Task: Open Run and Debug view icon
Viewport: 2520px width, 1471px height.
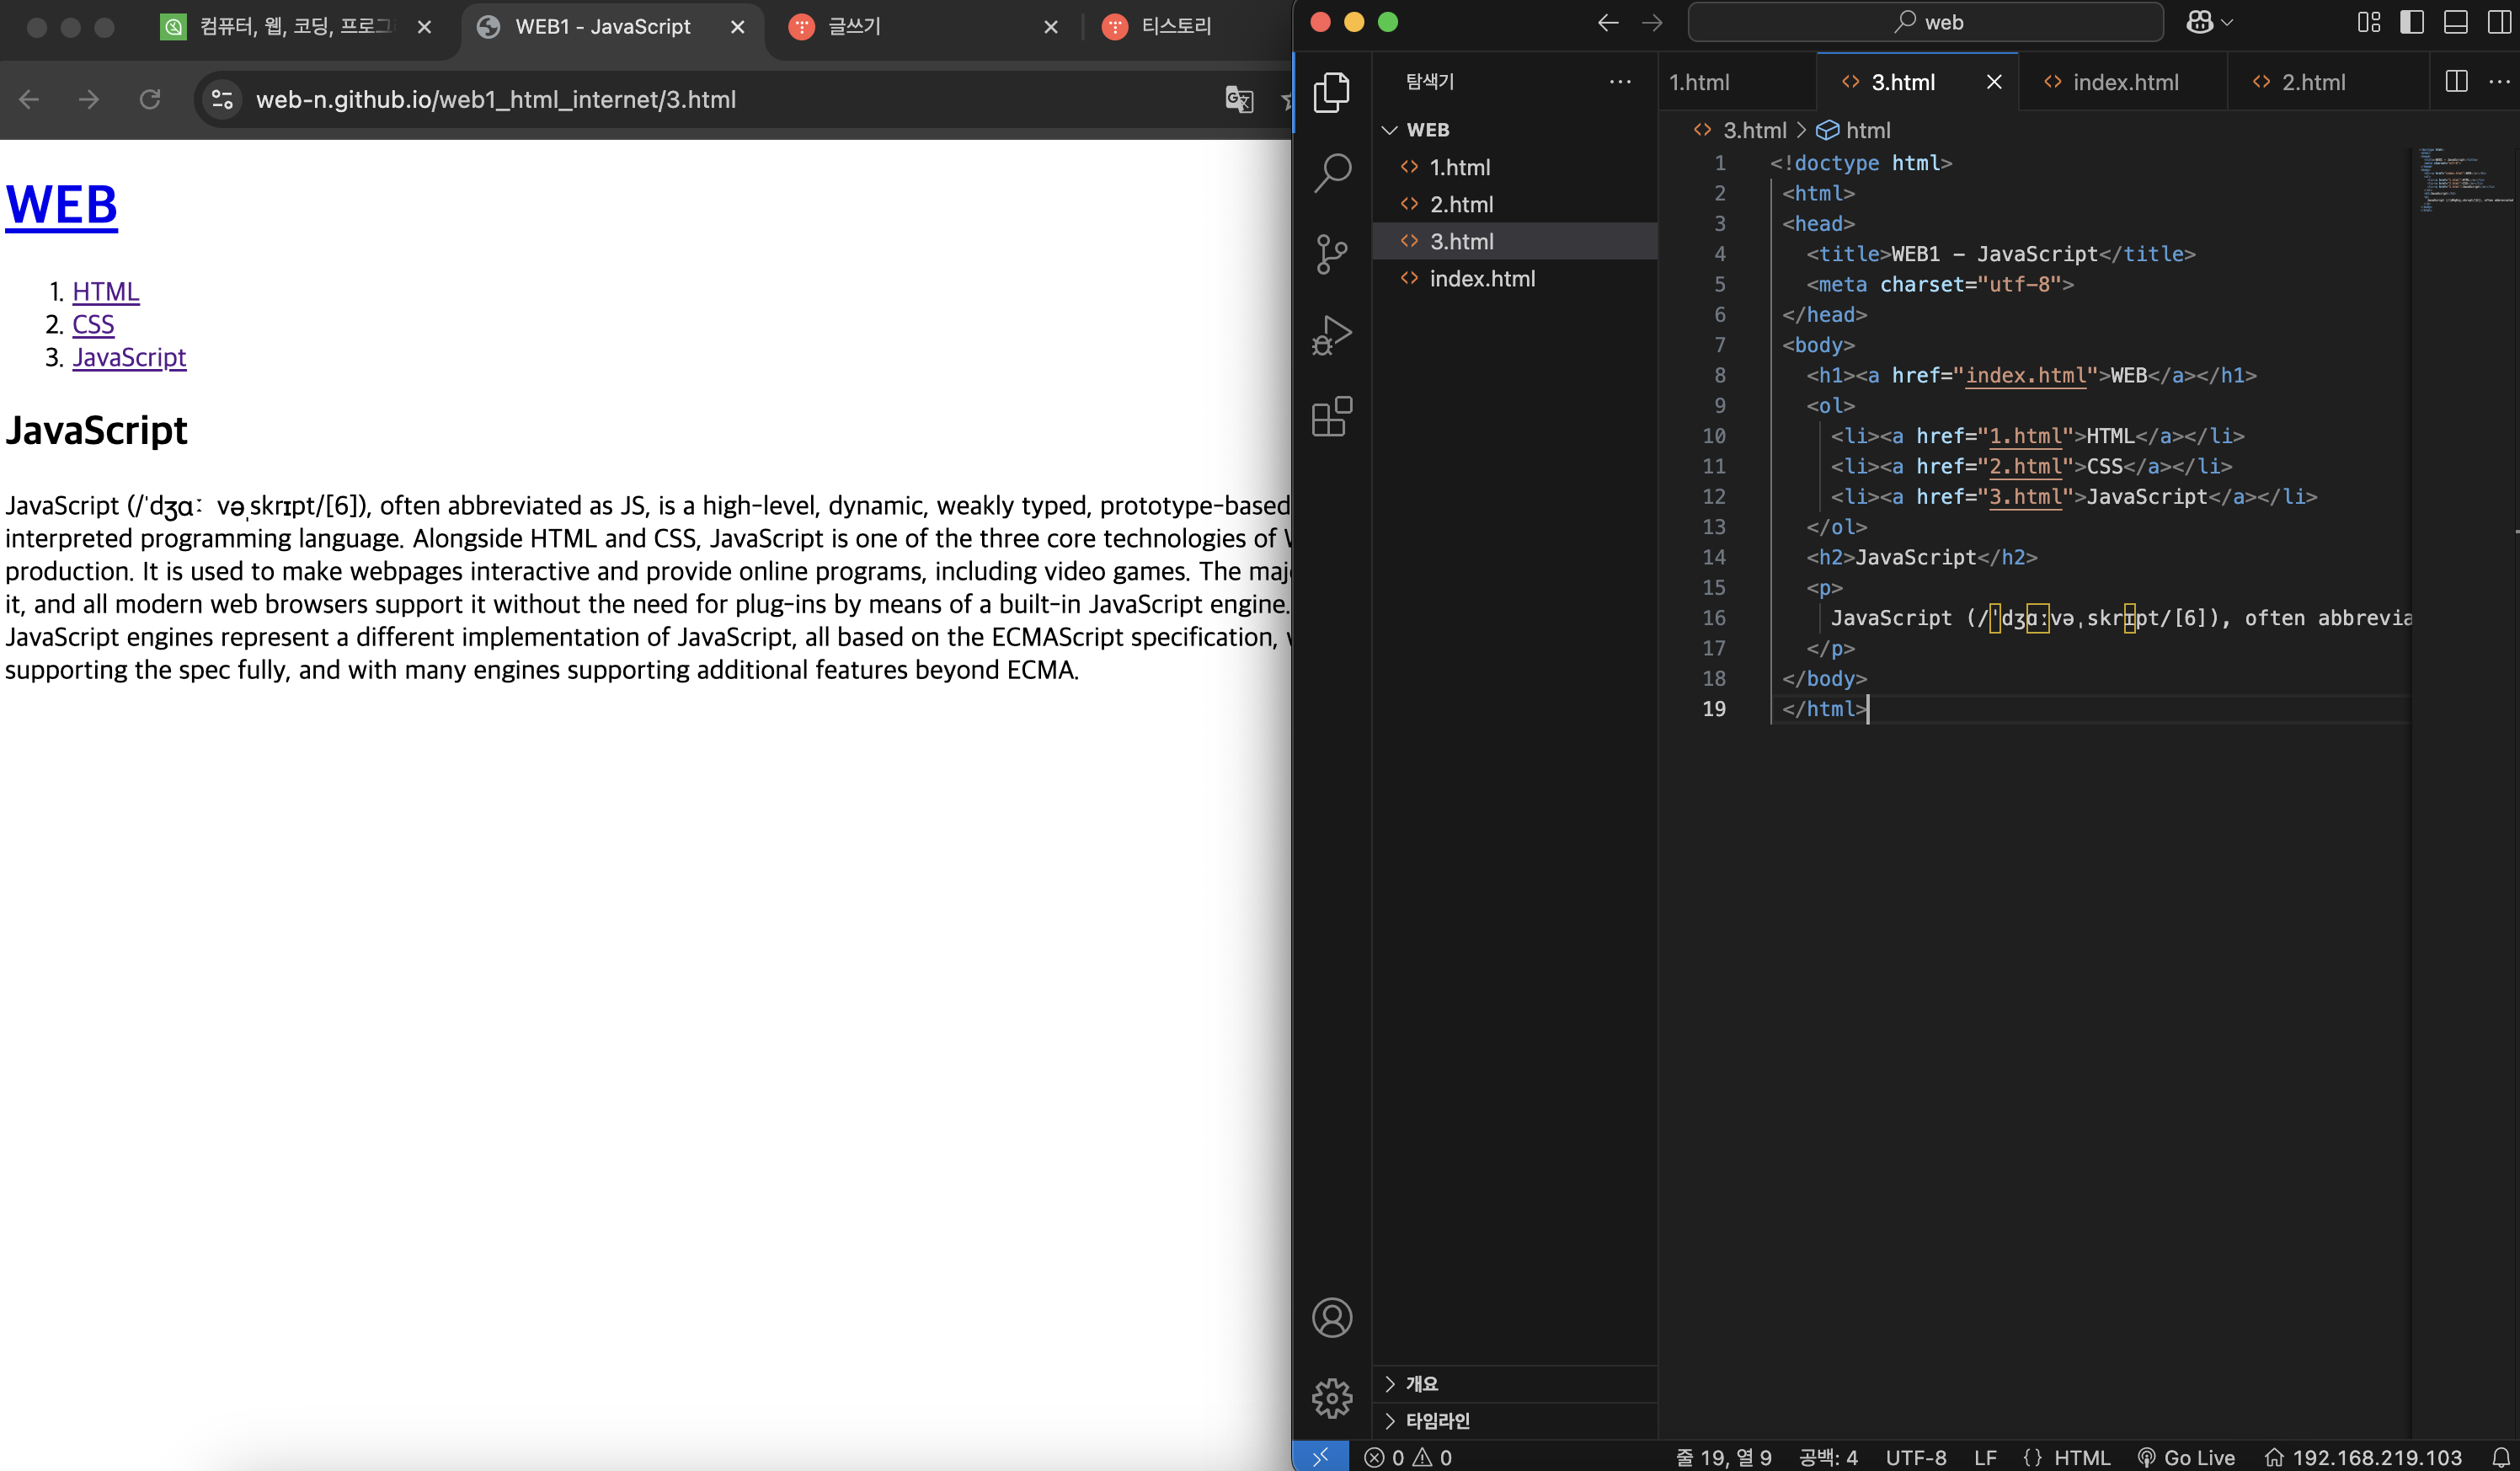Action: click(1331, 335)
